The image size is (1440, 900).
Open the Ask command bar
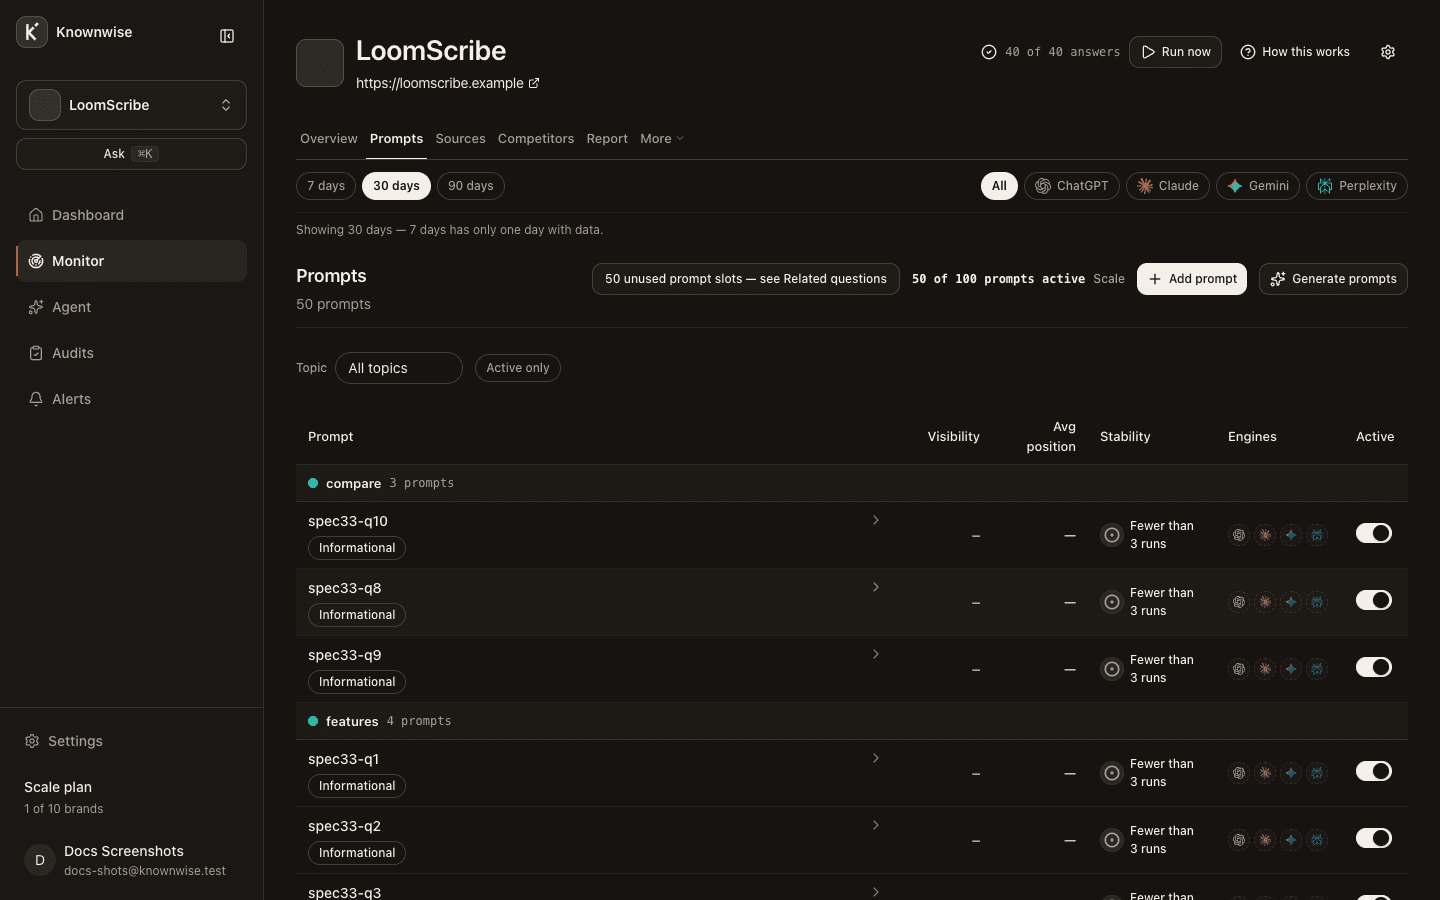[131, 154]
